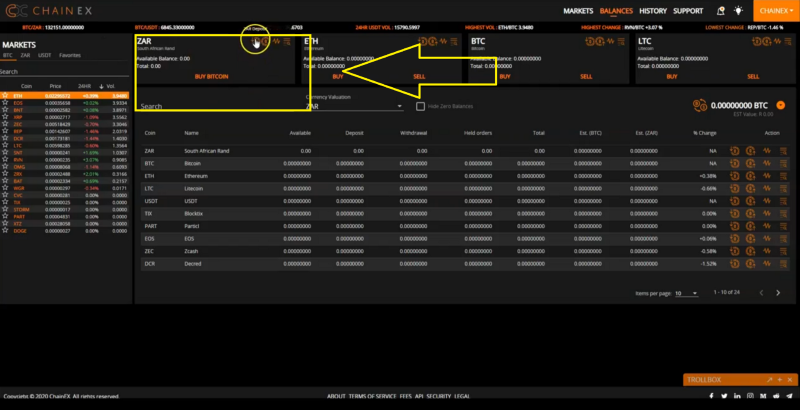Star the LTC market row
The height and width of the screenshot is (410, 800).
(5, 145)
